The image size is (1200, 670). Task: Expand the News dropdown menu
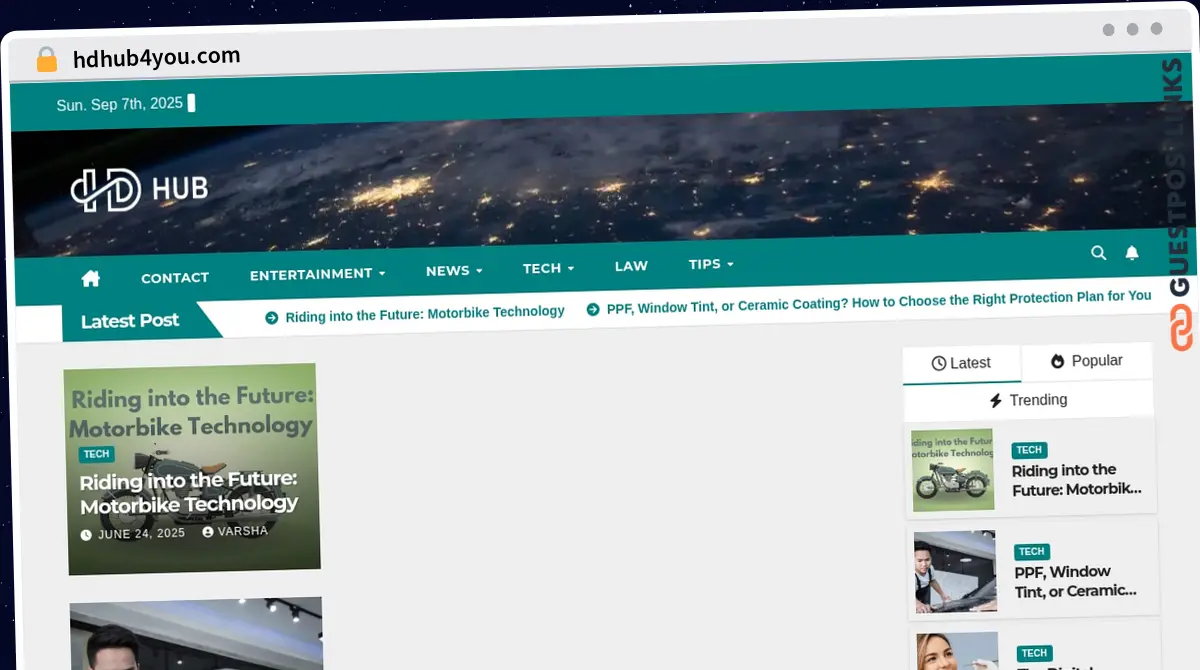point(453,271)
